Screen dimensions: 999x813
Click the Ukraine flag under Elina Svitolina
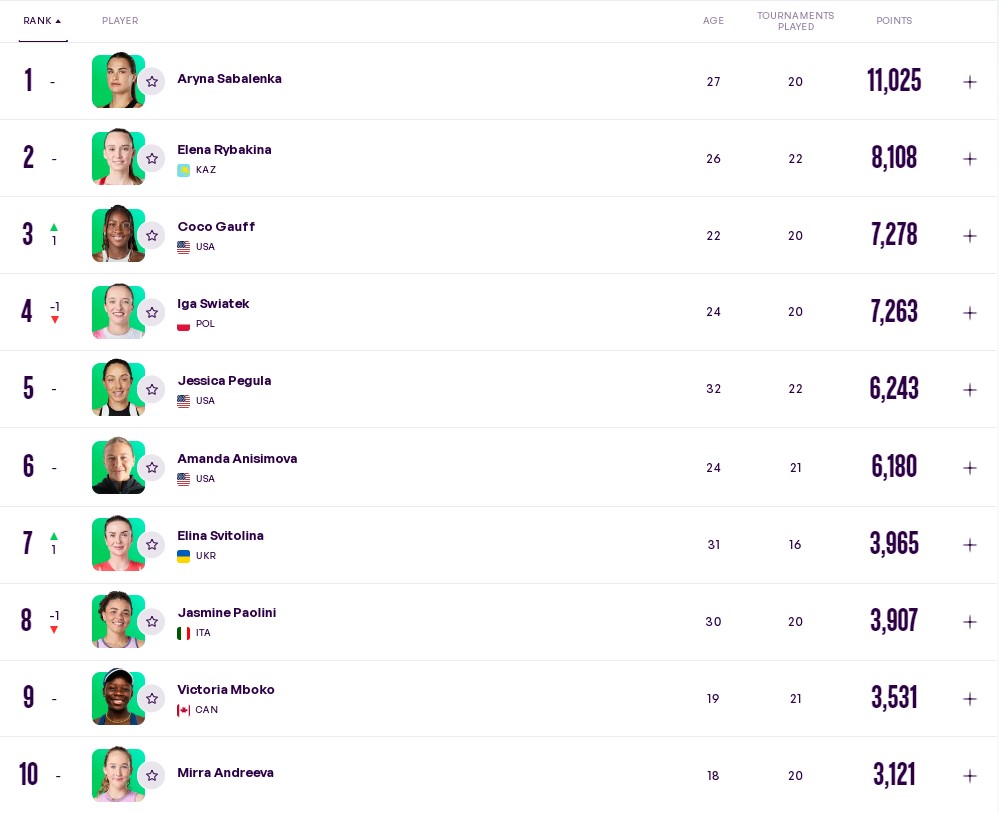[x=184, y=556]
